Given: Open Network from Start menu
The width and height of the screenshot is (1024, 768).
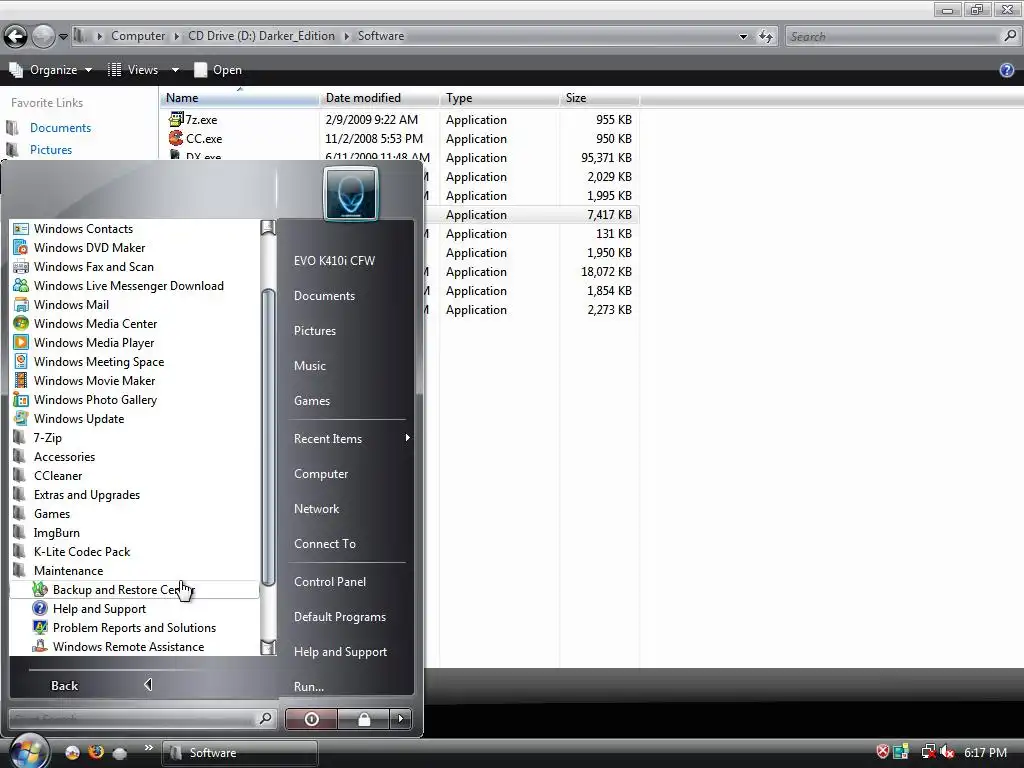Looking at the screenshot, I should click(x=316, y=509).
